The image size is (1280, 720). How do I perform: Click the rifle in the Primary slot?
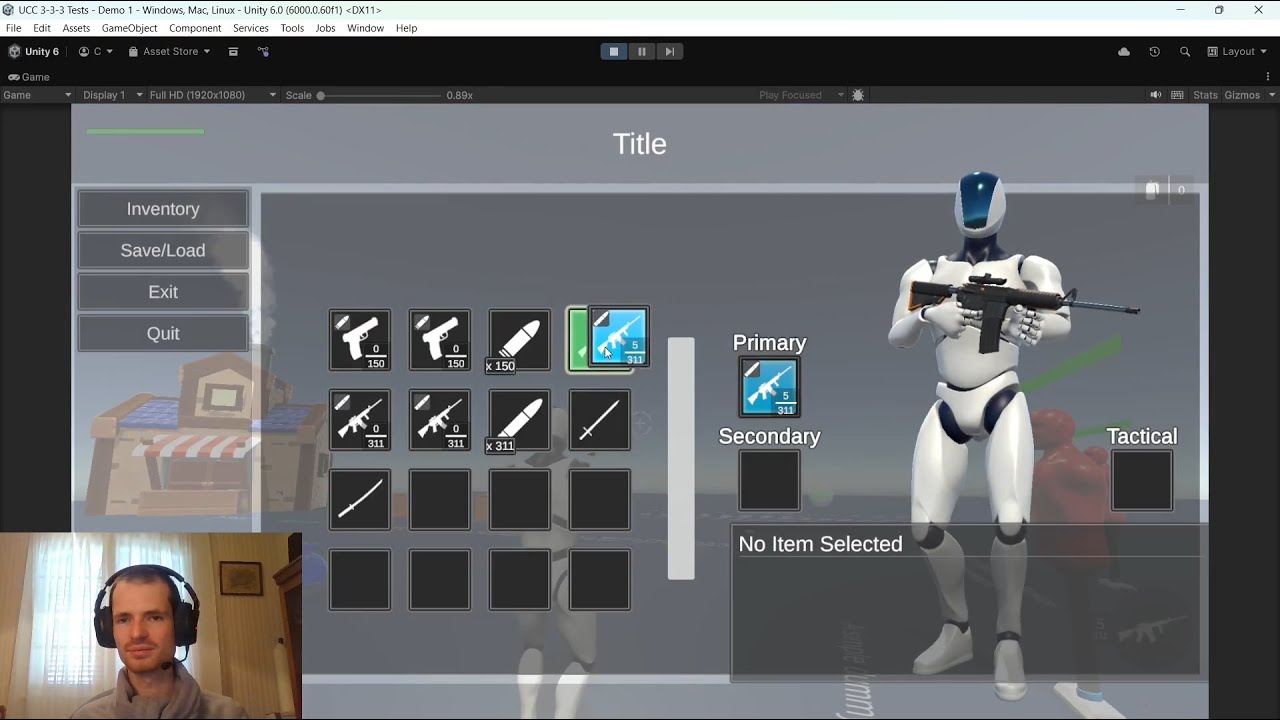[x=770, y=387]
